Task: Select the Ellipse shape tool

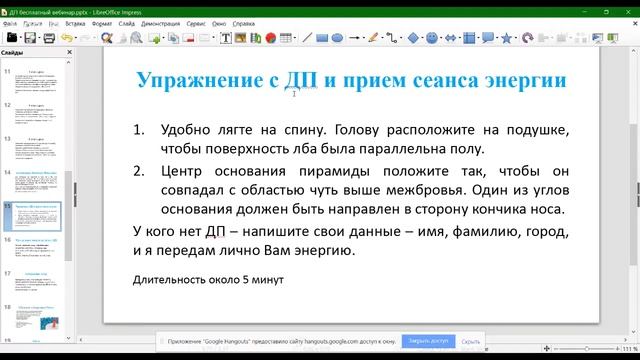Action: coord(337,38)
